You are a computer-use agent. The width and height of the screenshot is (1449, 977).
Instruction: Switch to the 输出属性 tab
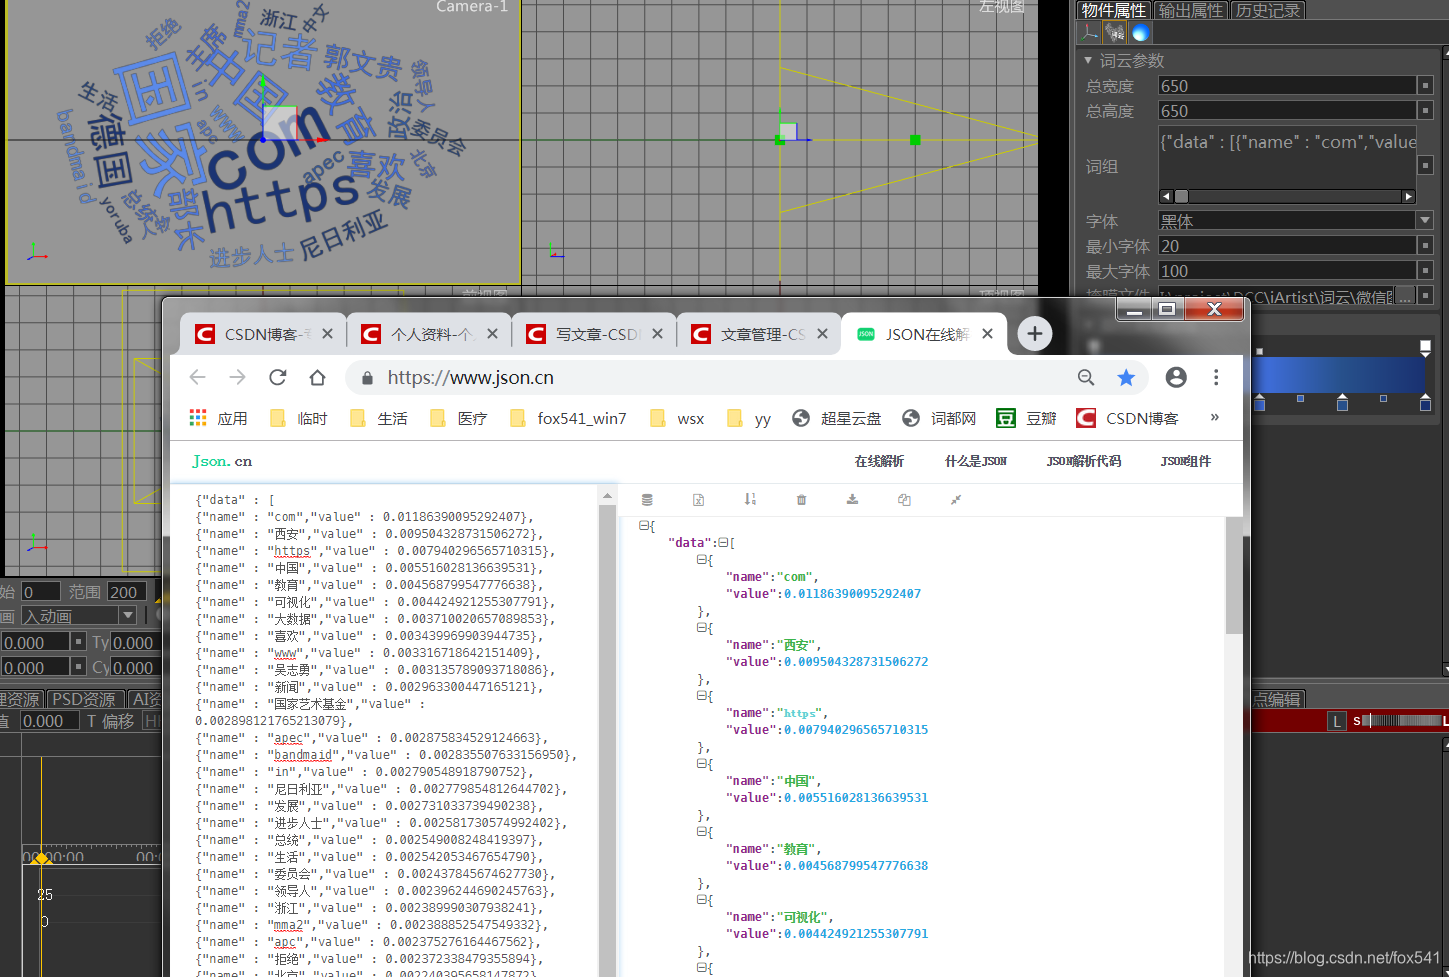(1190, 10)
